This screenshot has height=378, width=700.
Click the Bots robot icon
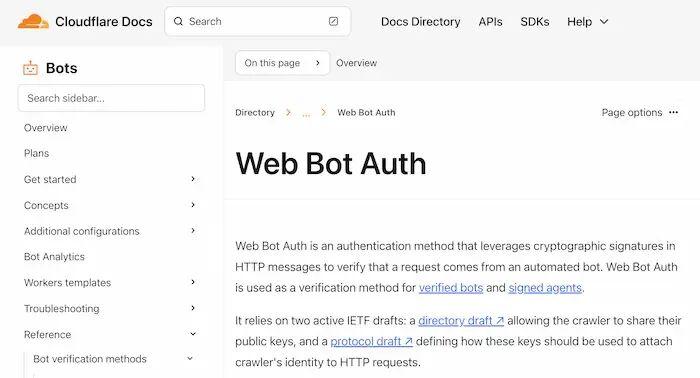coord(30,68)
